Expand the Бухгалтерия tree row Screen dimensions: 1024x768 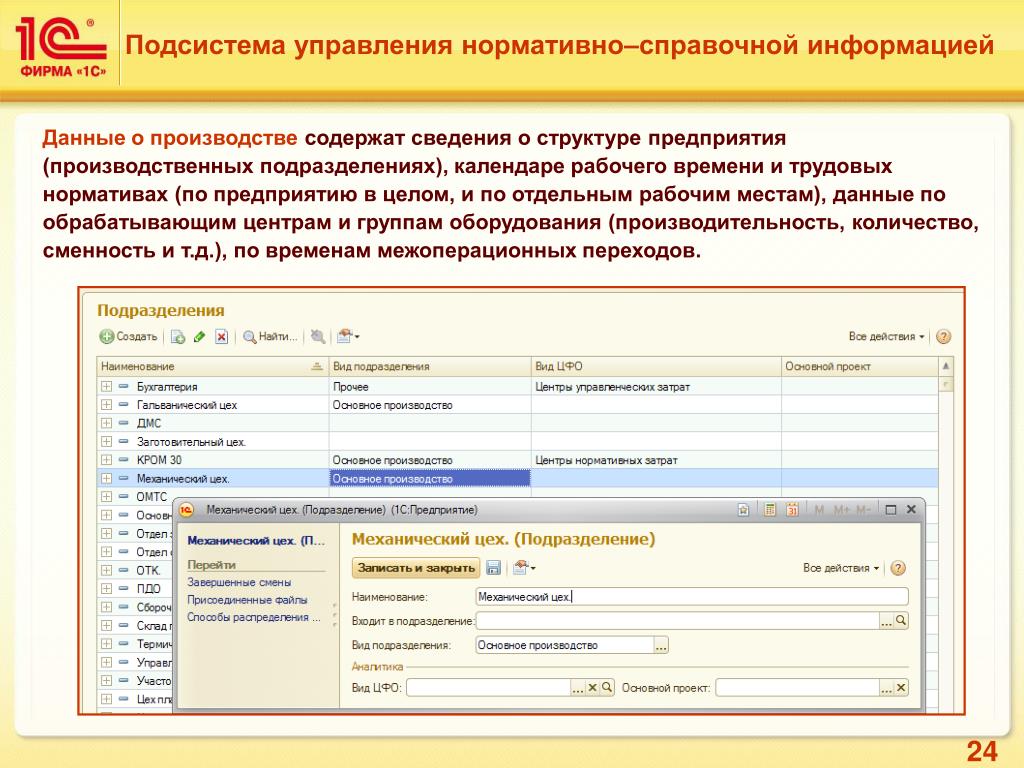click(106, 387)
